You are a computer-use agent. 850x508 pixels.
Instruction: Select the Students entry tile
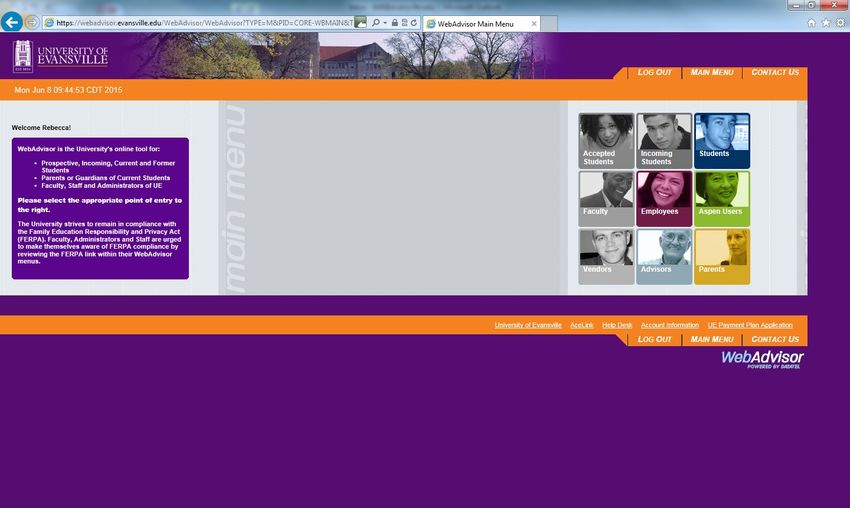[x=722, y=141]
